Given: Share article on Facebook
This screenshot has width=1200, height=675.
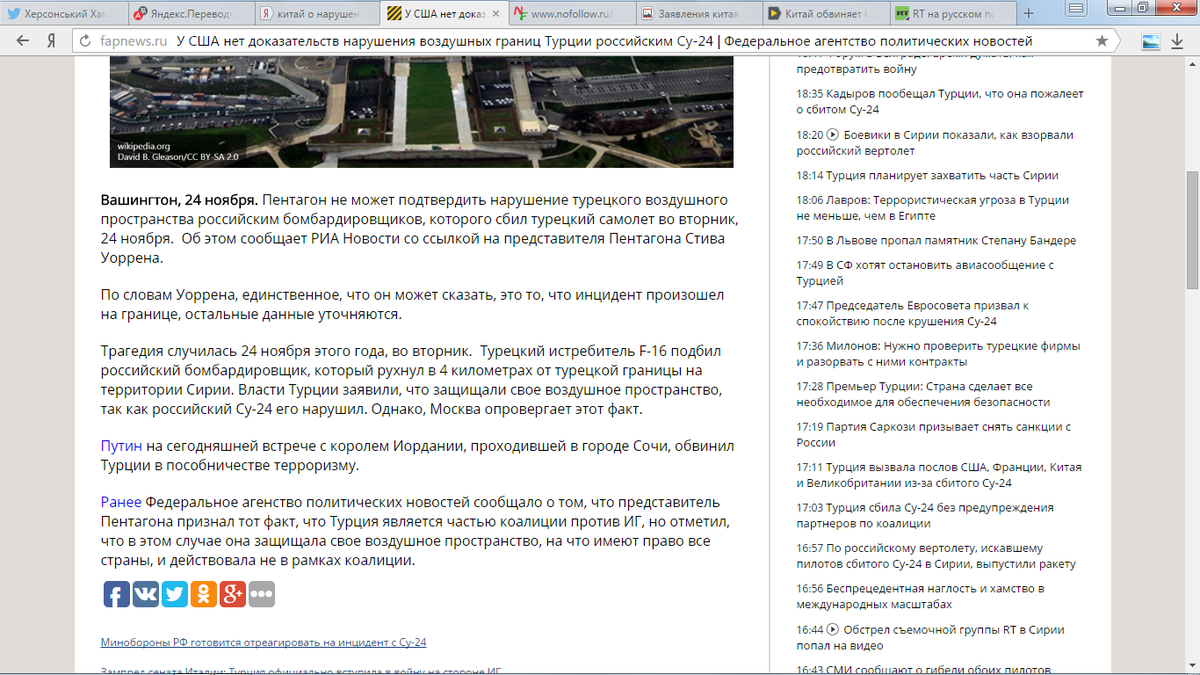Looking at the screenshot, I should tap(116, 594).
